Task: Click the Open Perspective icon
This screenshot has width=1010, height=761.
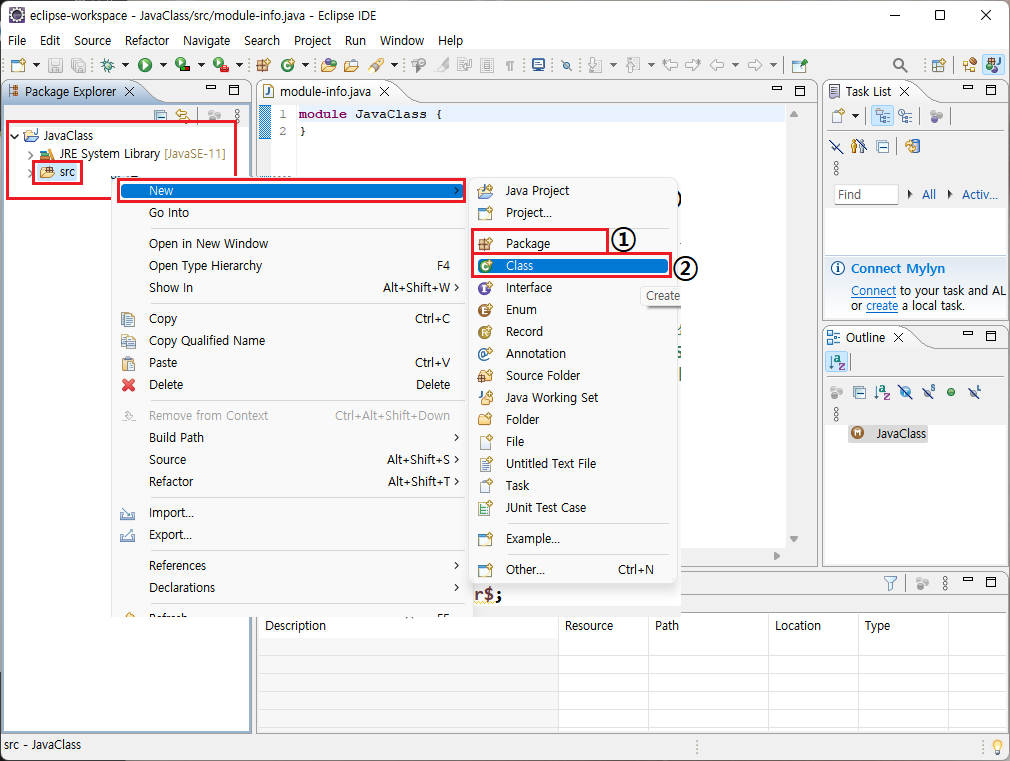Action: click(x=939, y=65)
